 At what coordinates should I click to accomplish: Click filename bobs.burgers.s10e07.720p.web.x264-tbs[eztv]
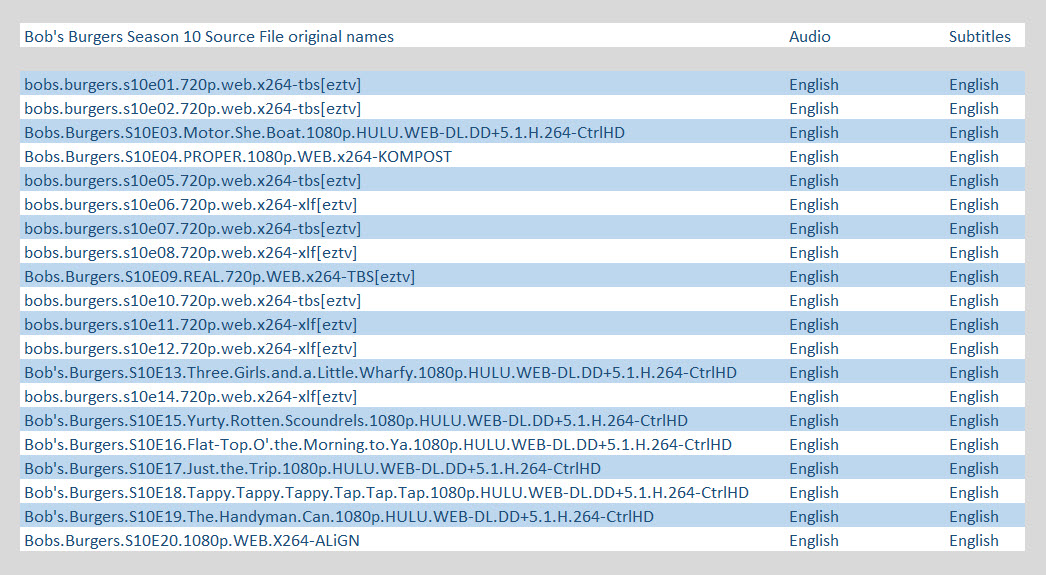pos(192,229)
